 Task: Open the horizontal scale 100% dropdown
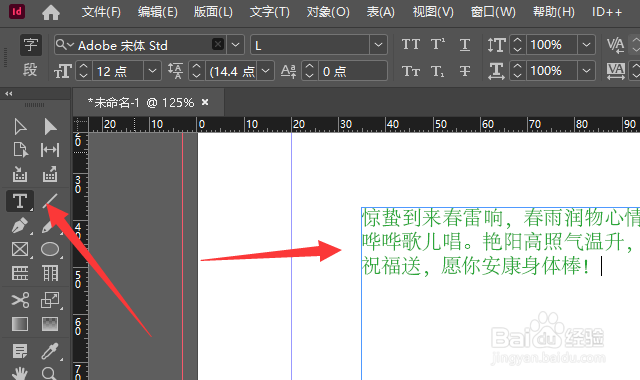click(x=587, y=71)
